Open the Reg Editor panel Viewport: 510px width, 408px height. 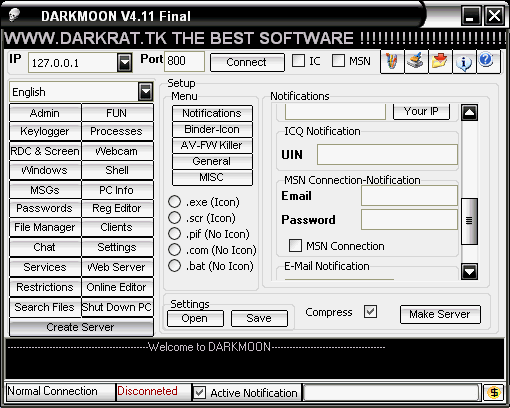117,208
